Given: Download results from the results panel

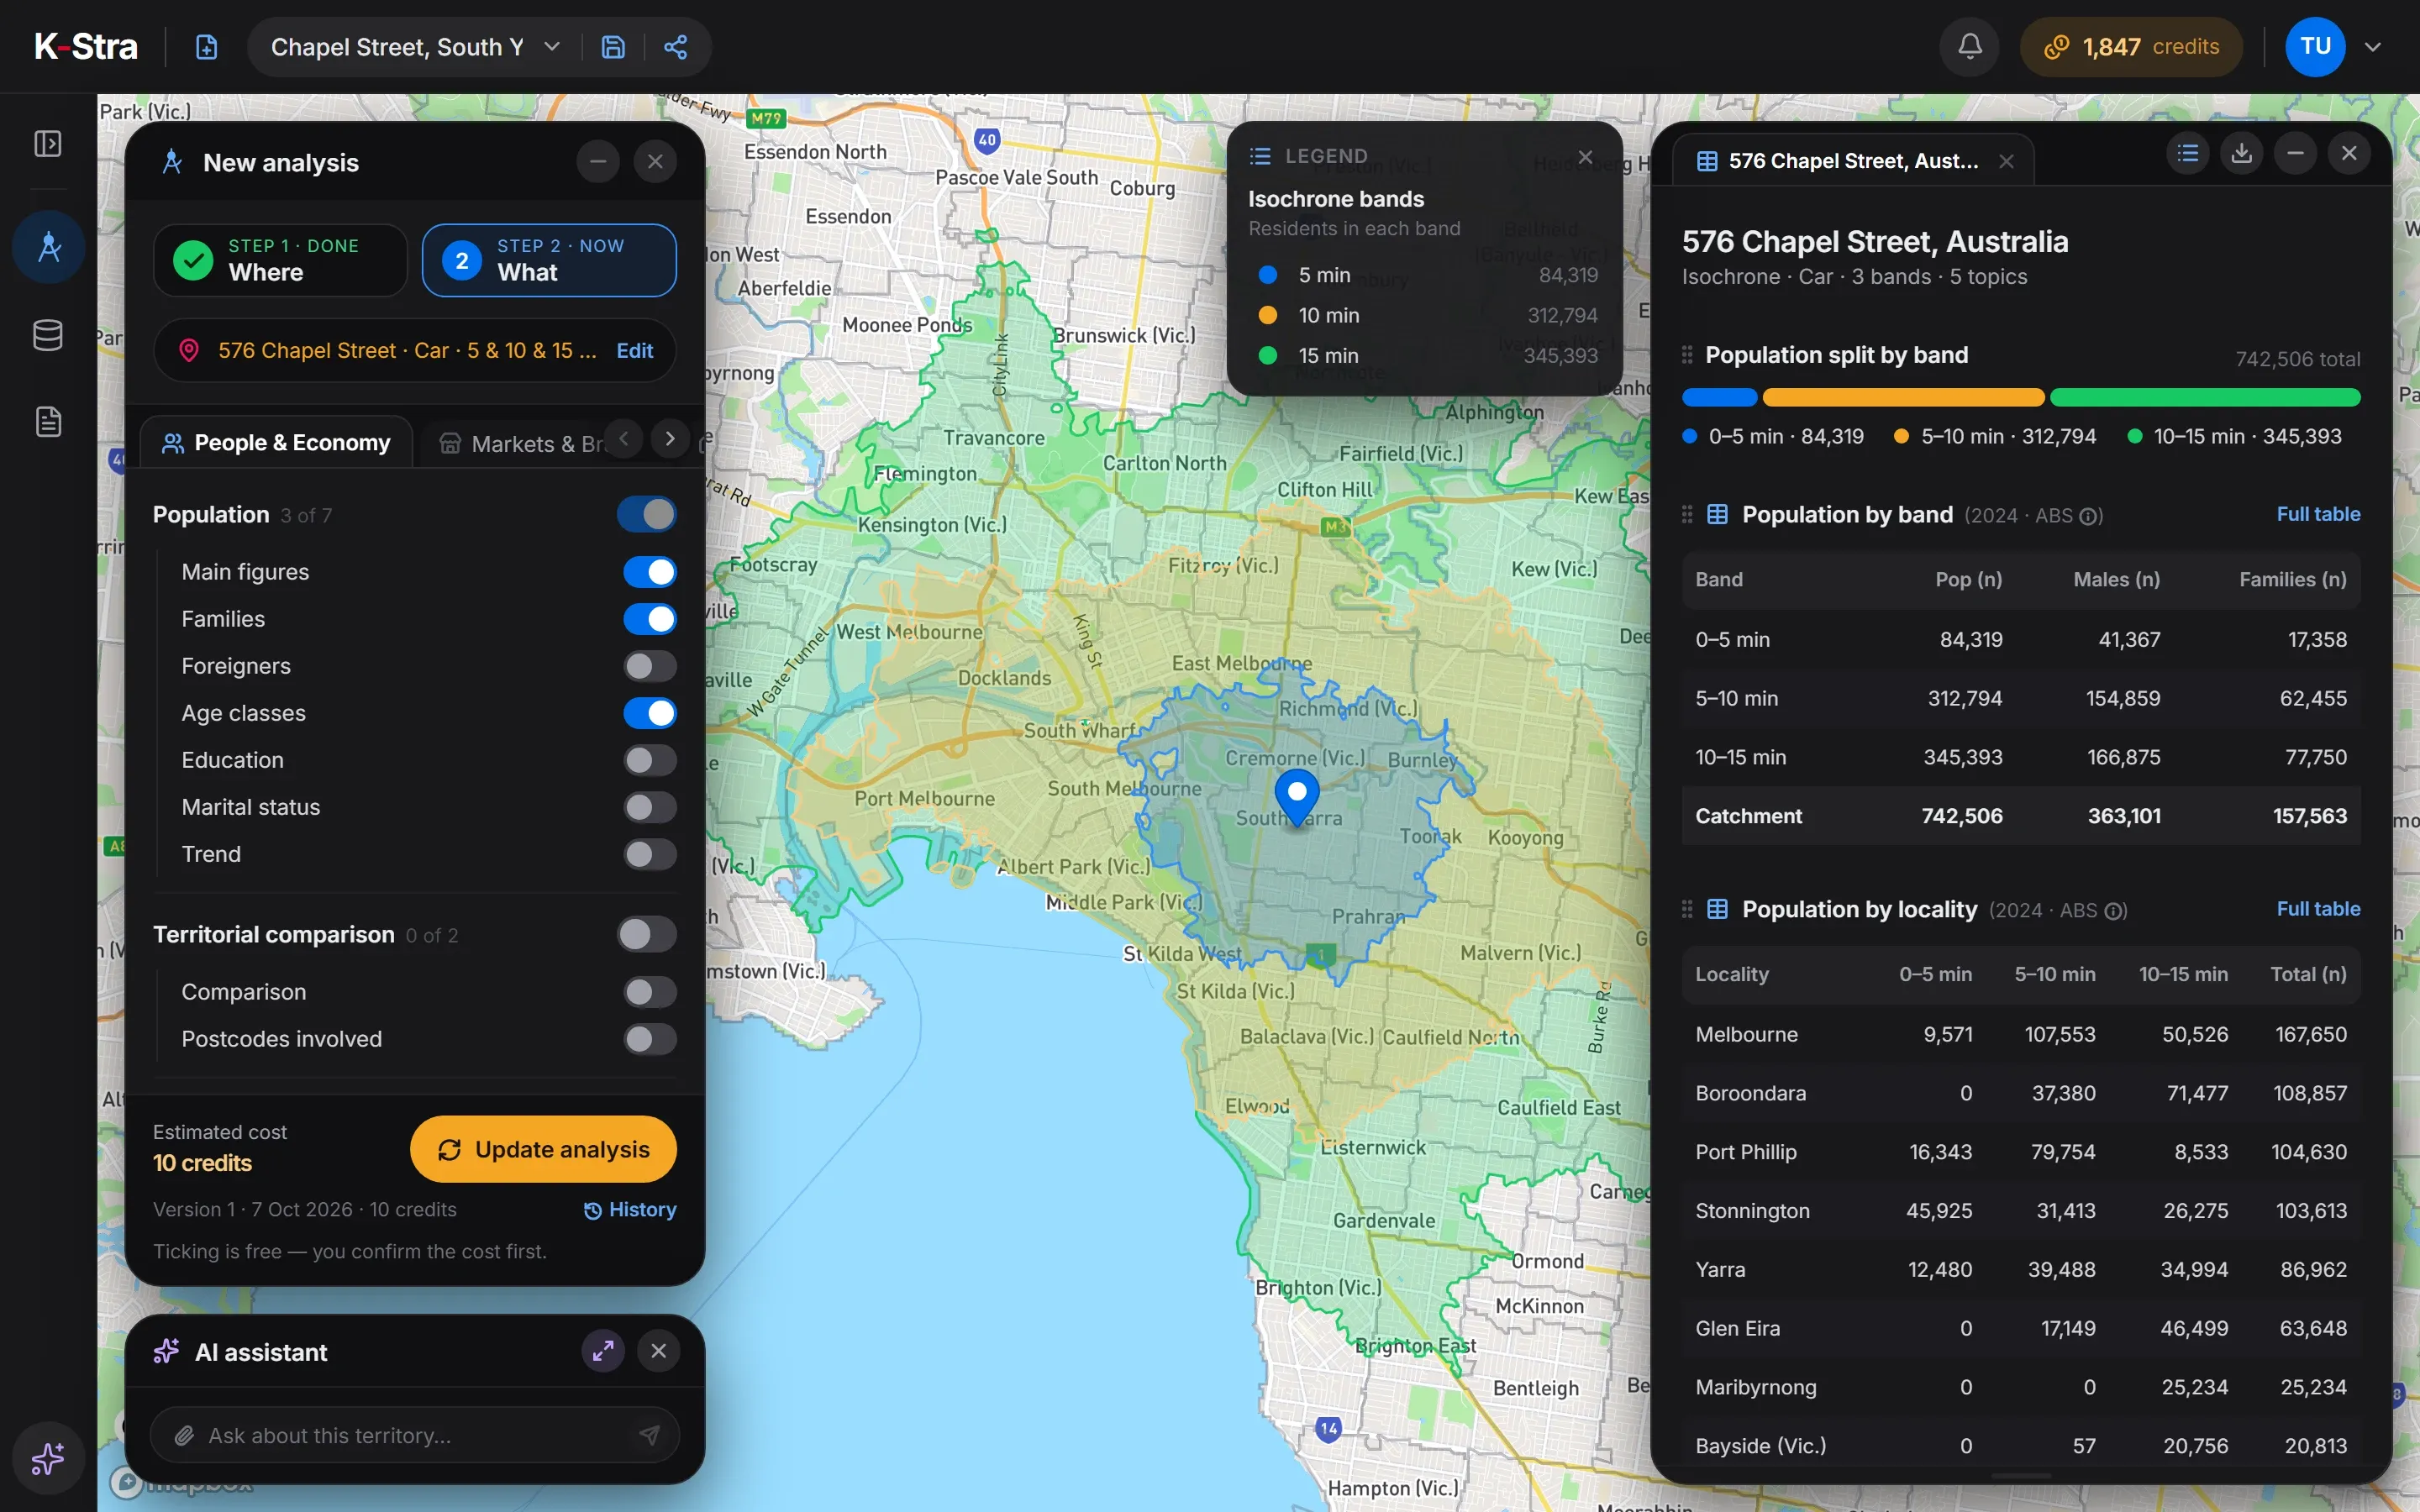Looking at the screenshot, I should tap(2242, 153).
